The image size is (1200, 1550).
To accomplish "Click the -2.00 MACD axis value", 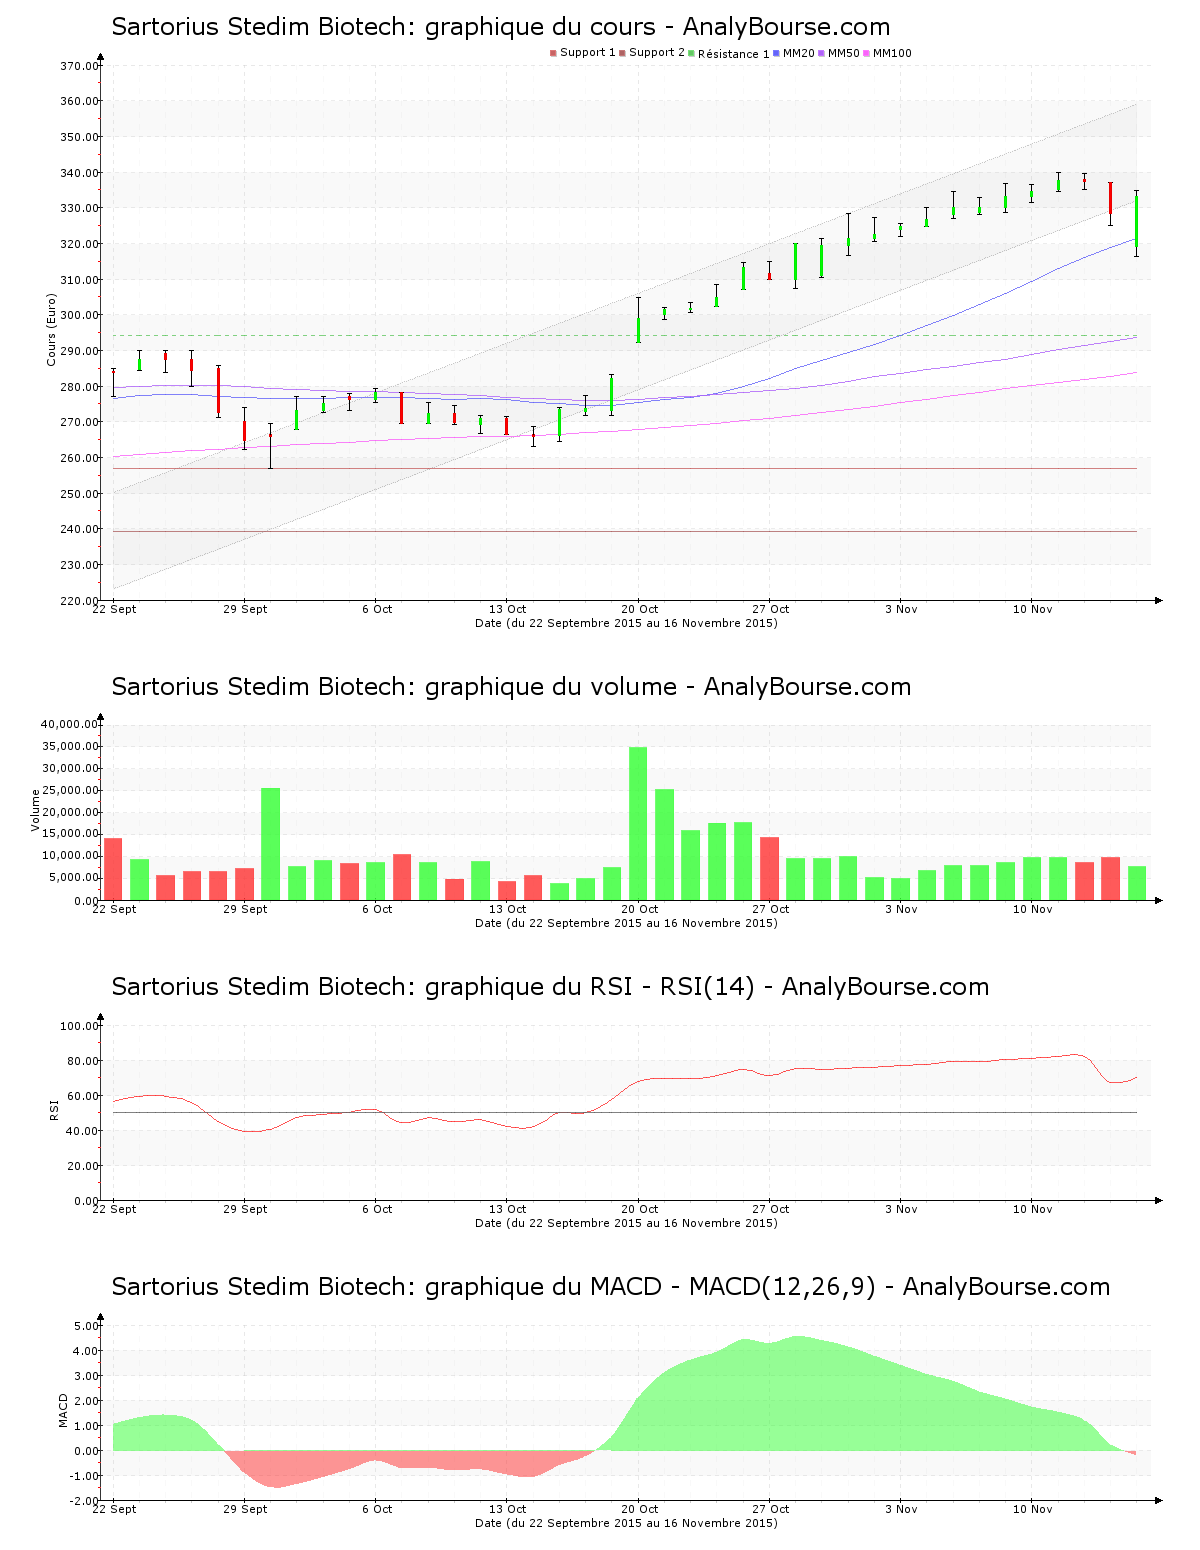I will 83,1501.
